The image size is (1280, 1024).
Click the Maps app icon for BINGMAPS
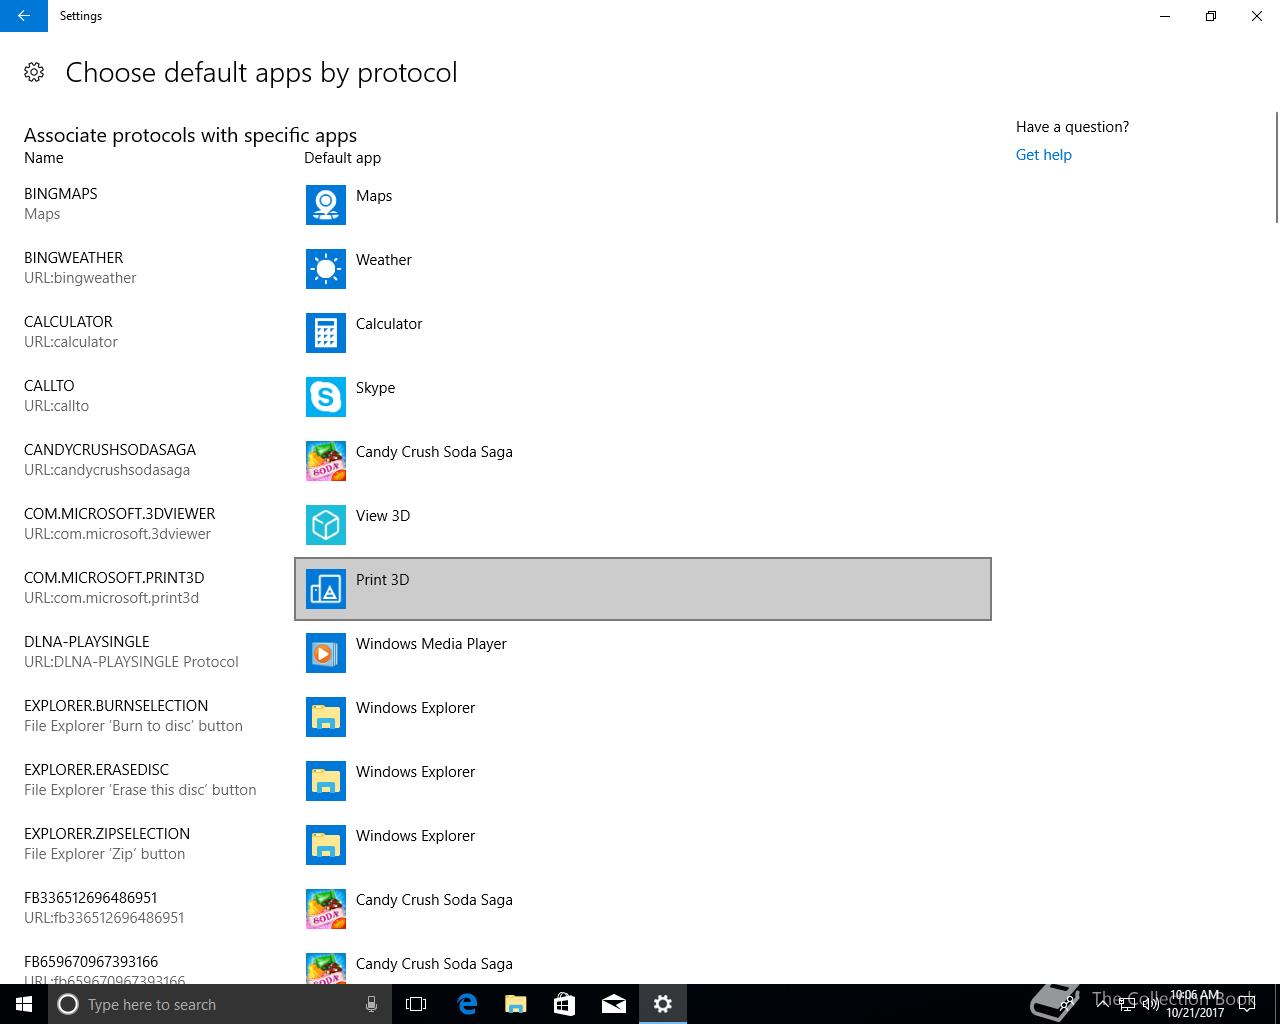pos(326,205)
